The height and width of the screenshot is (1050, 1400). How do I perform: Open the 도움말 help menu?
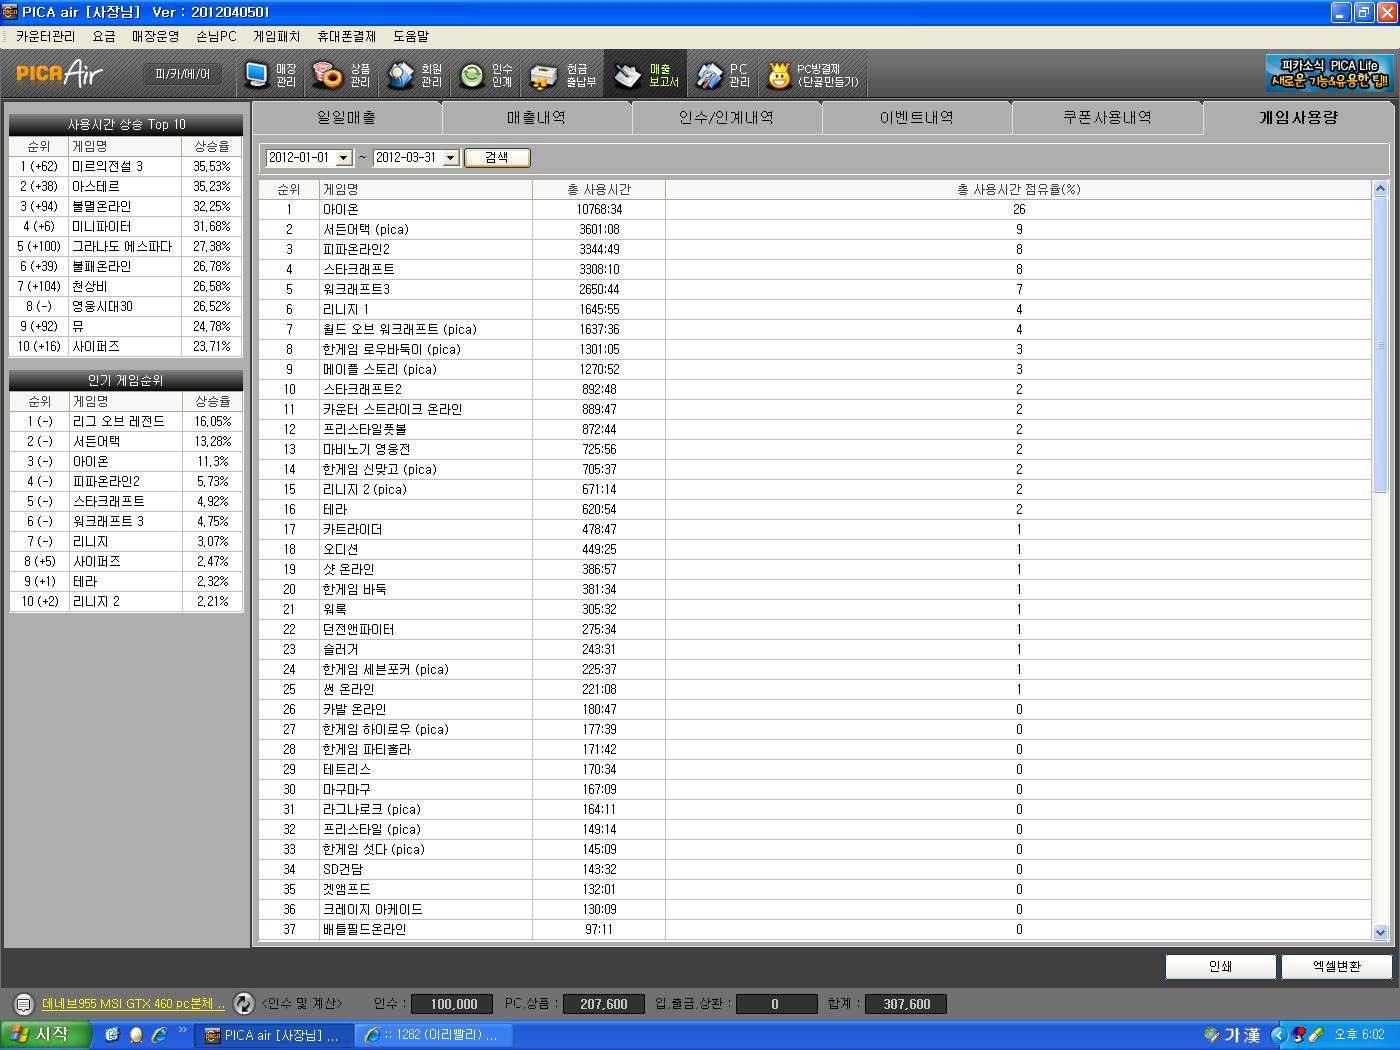click(x=410, y=36)
